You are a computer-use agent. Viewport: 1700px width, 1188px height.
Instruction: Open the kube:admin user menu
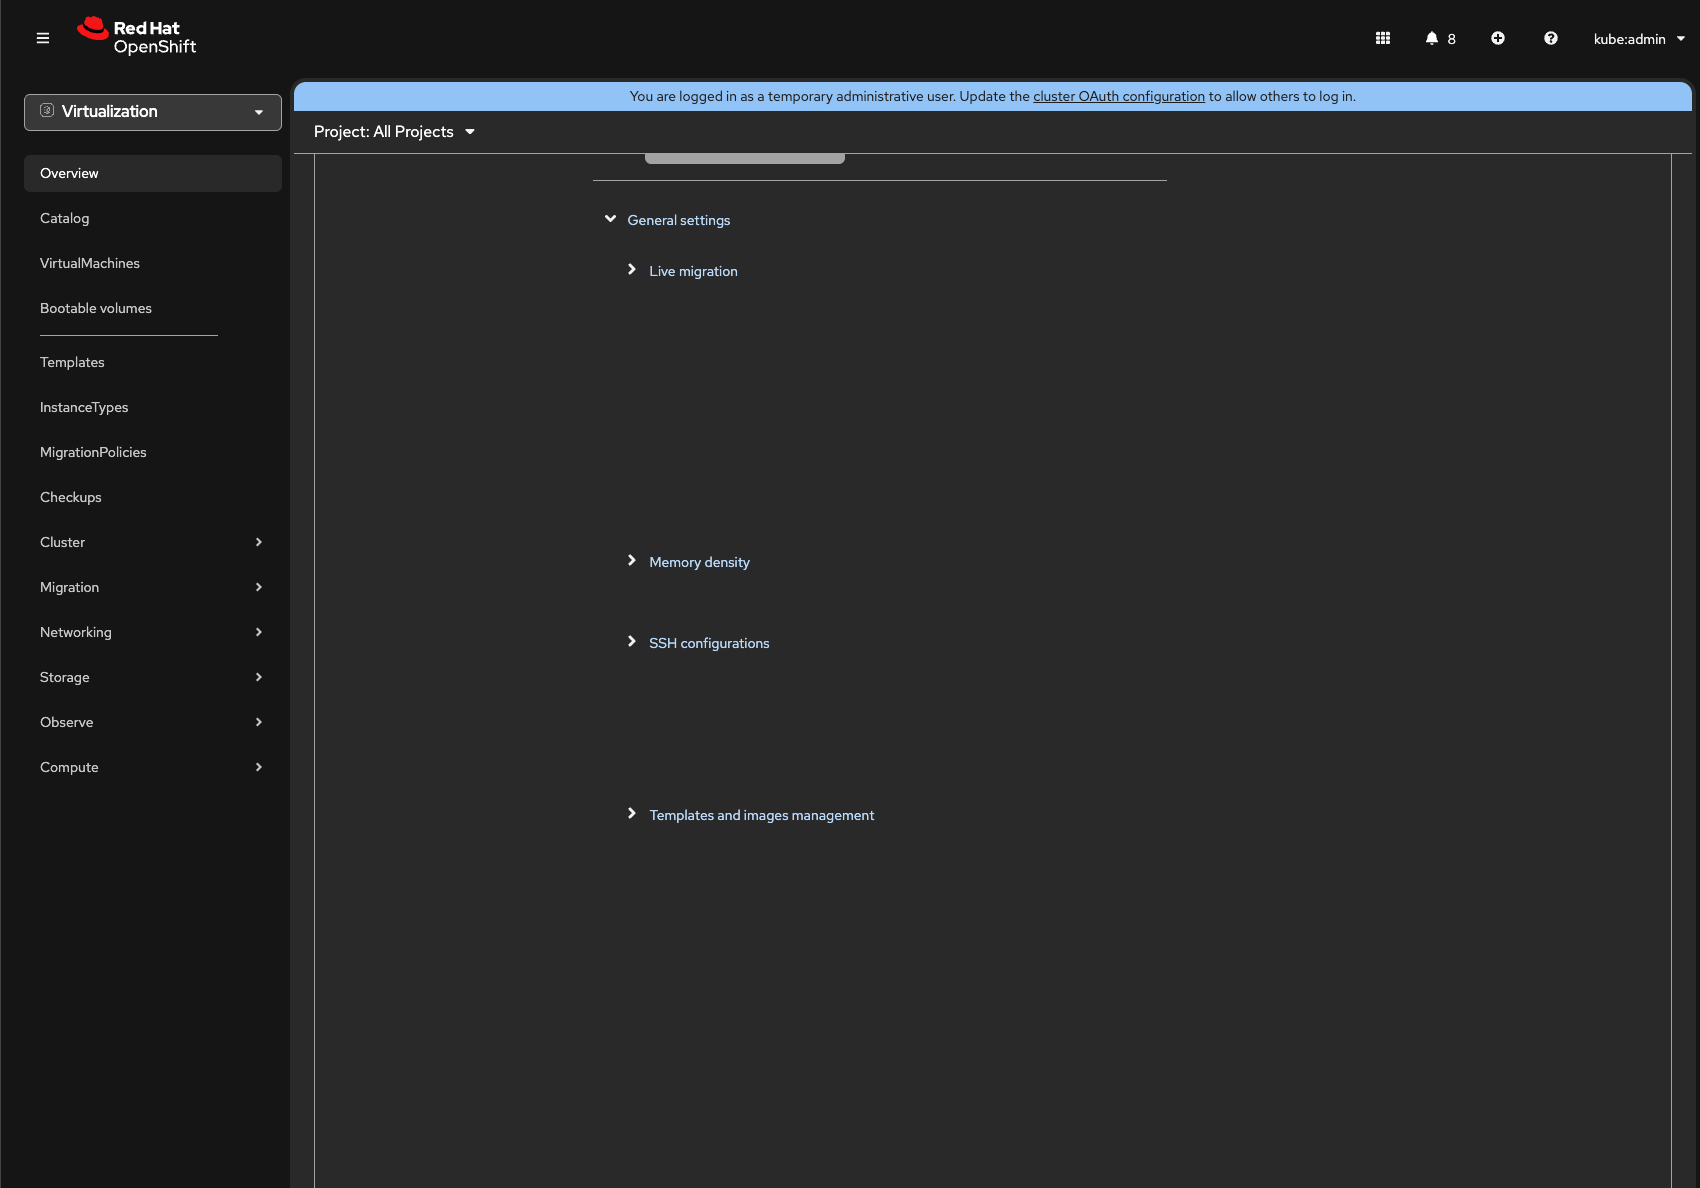pyautogui.click(x=1639, y=39)
